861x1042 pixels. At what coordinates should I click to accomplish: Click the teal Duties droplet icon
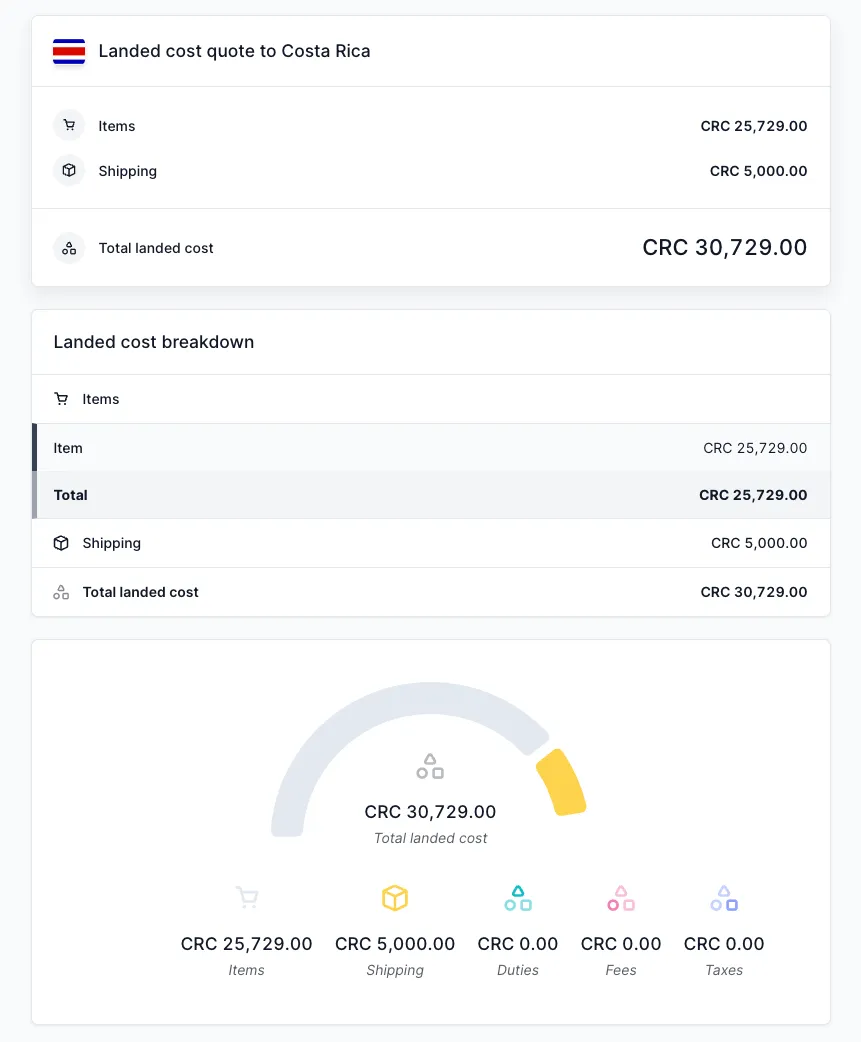tap(518, 898)
